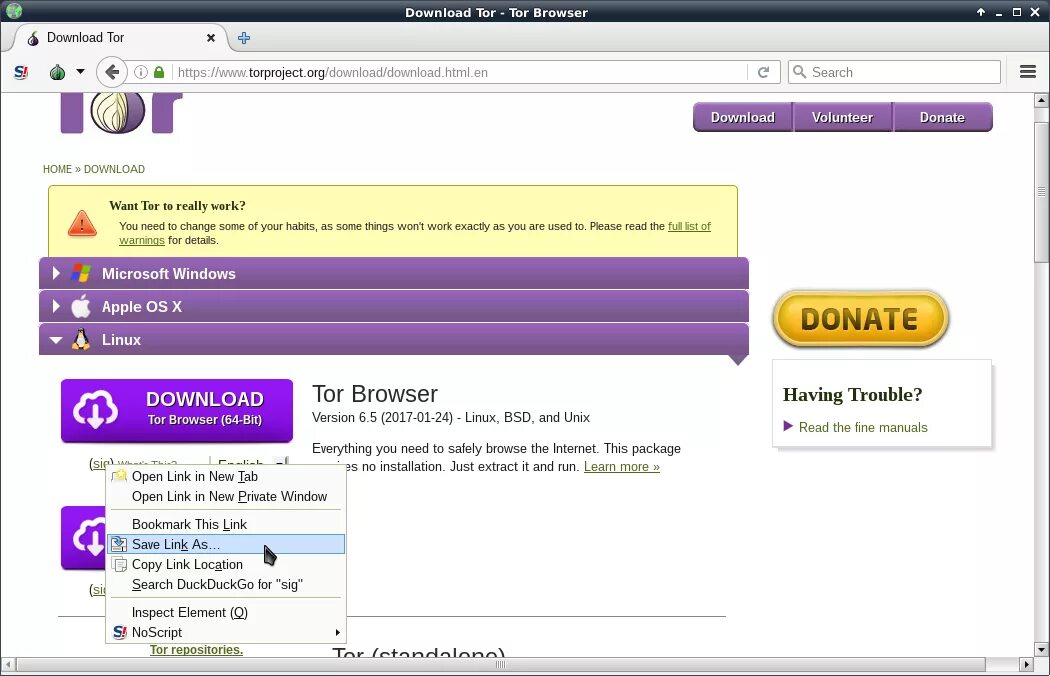Click the Torbutton onion icon
1050x676 pixels.
58,72
